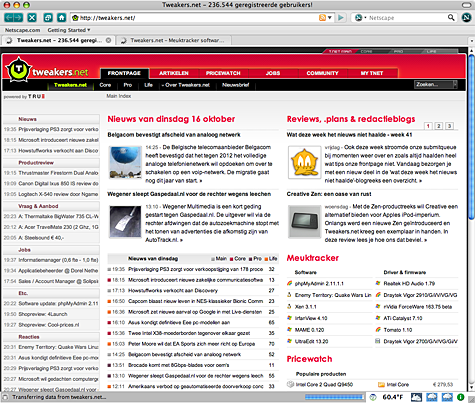Screen dimensions: 475x403
Task: Click the Intel Core folder icon
Action: (381, 385)
